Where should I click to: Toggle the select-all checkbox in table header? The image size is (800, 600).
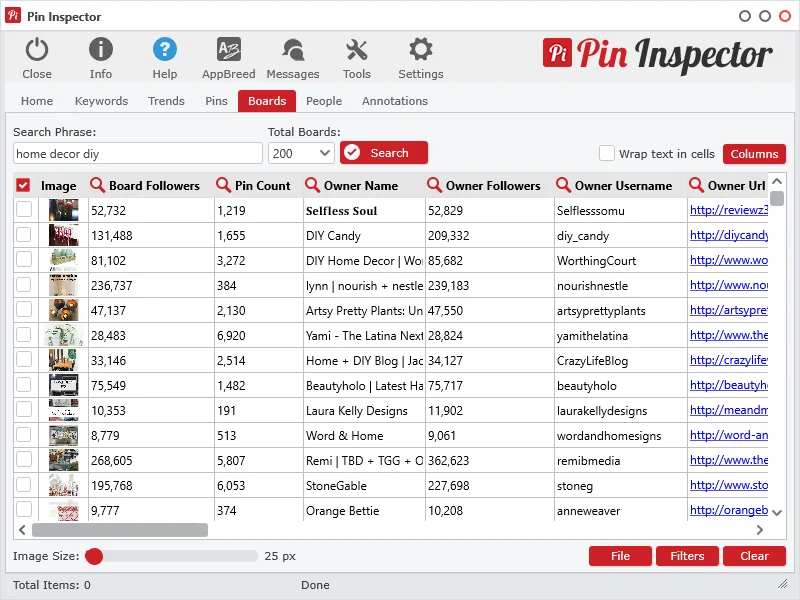[23, 185]
